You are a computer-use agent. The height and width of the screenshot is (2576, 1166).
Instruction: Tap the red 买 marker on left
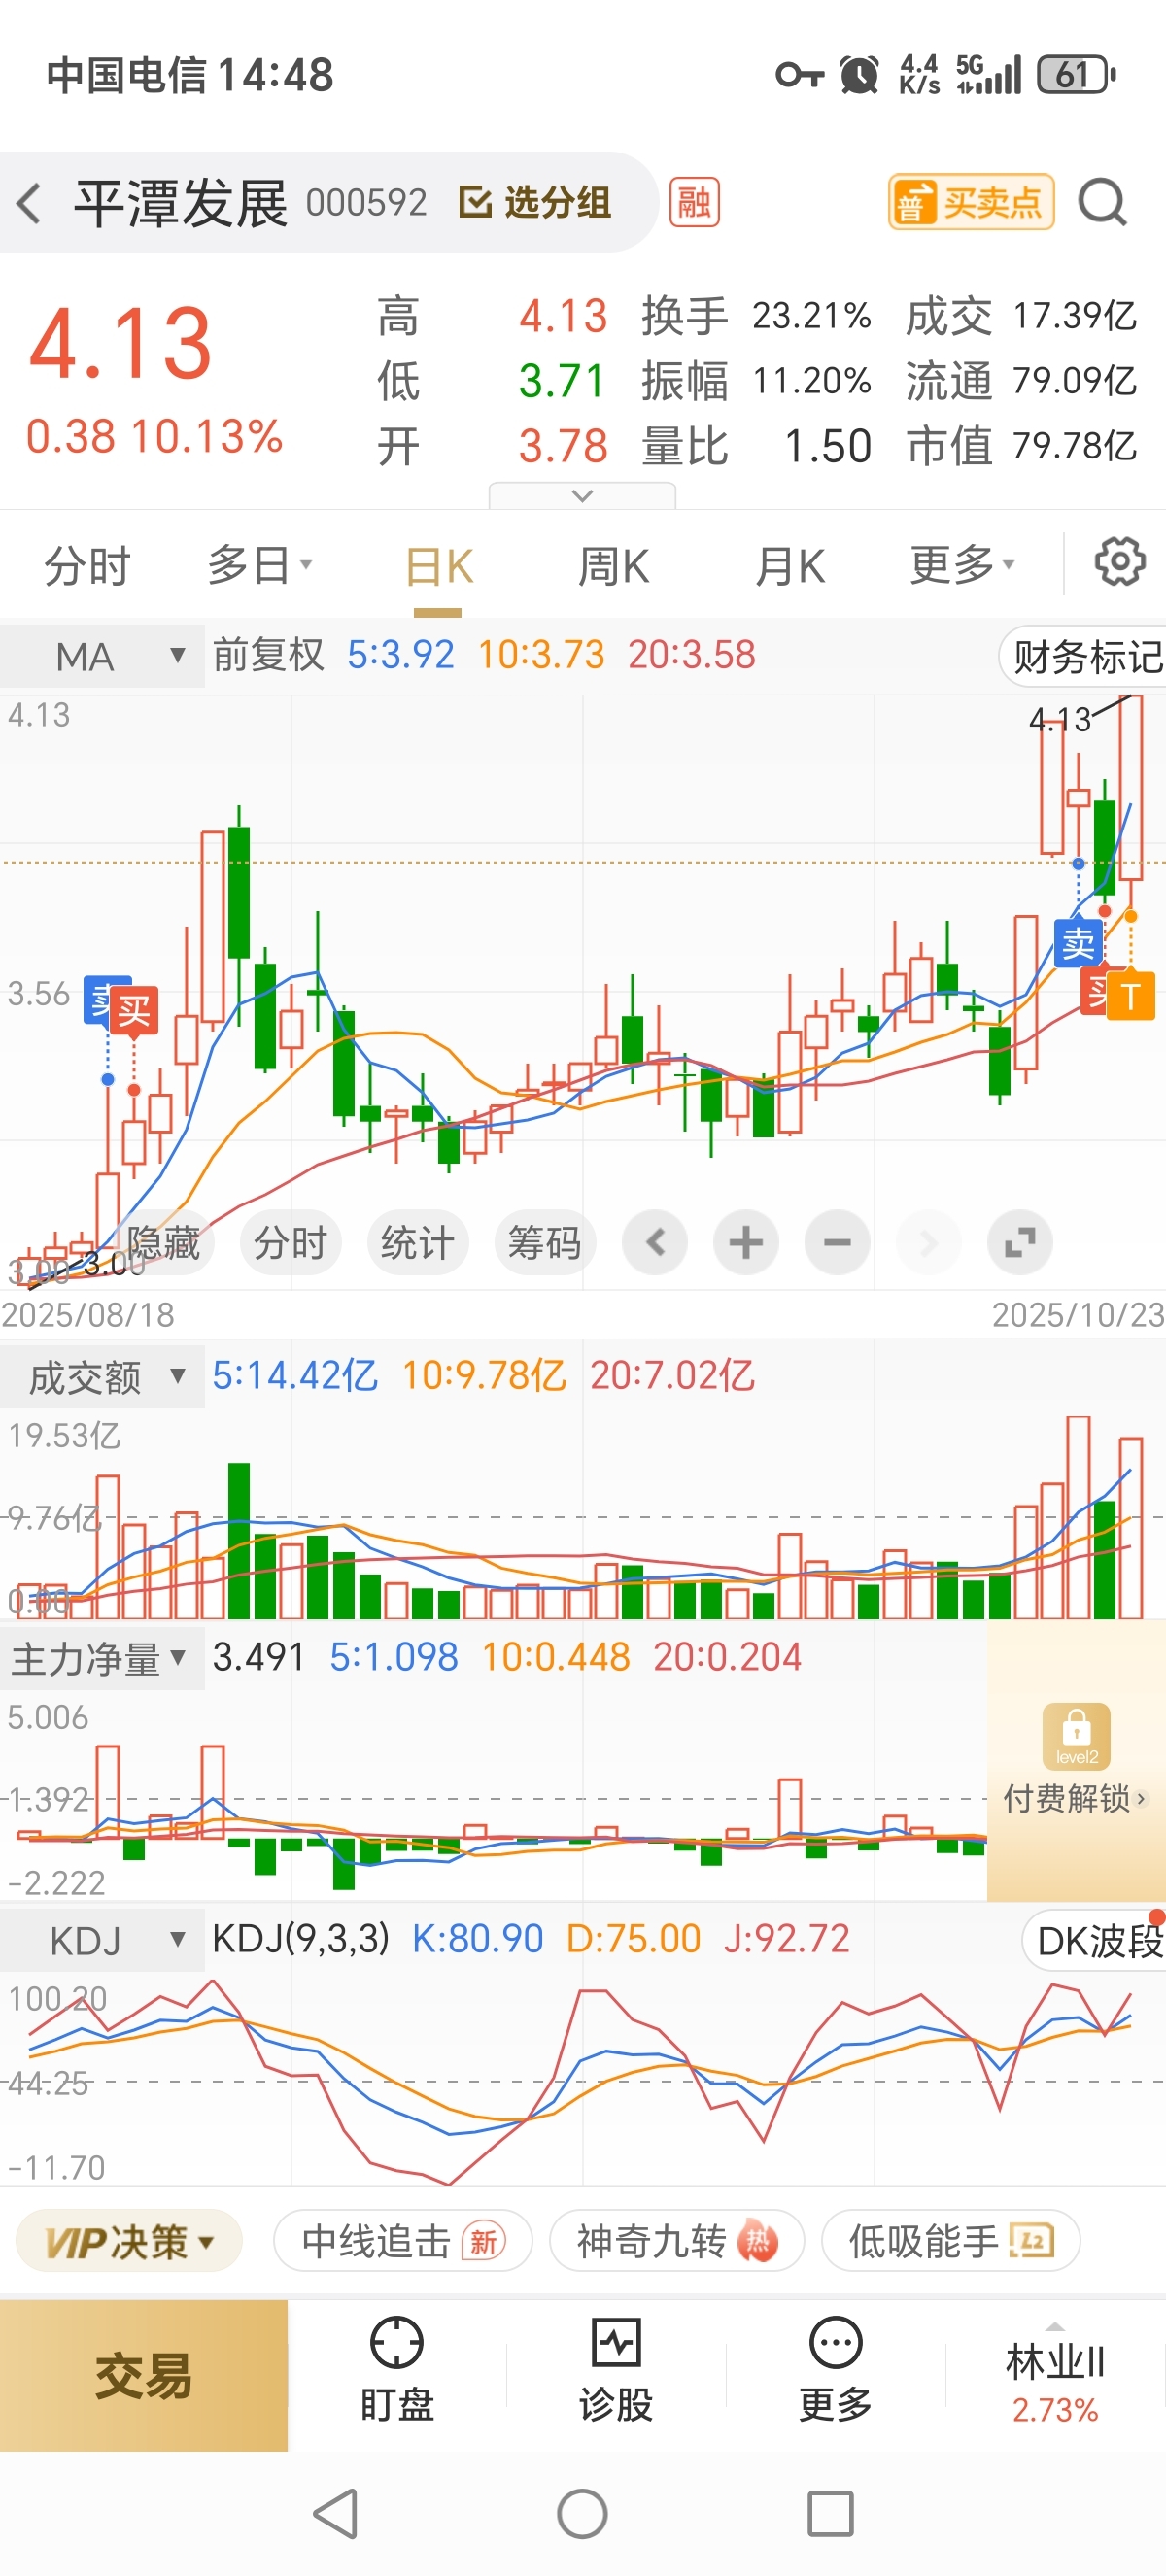click(x=133, y=1011)
